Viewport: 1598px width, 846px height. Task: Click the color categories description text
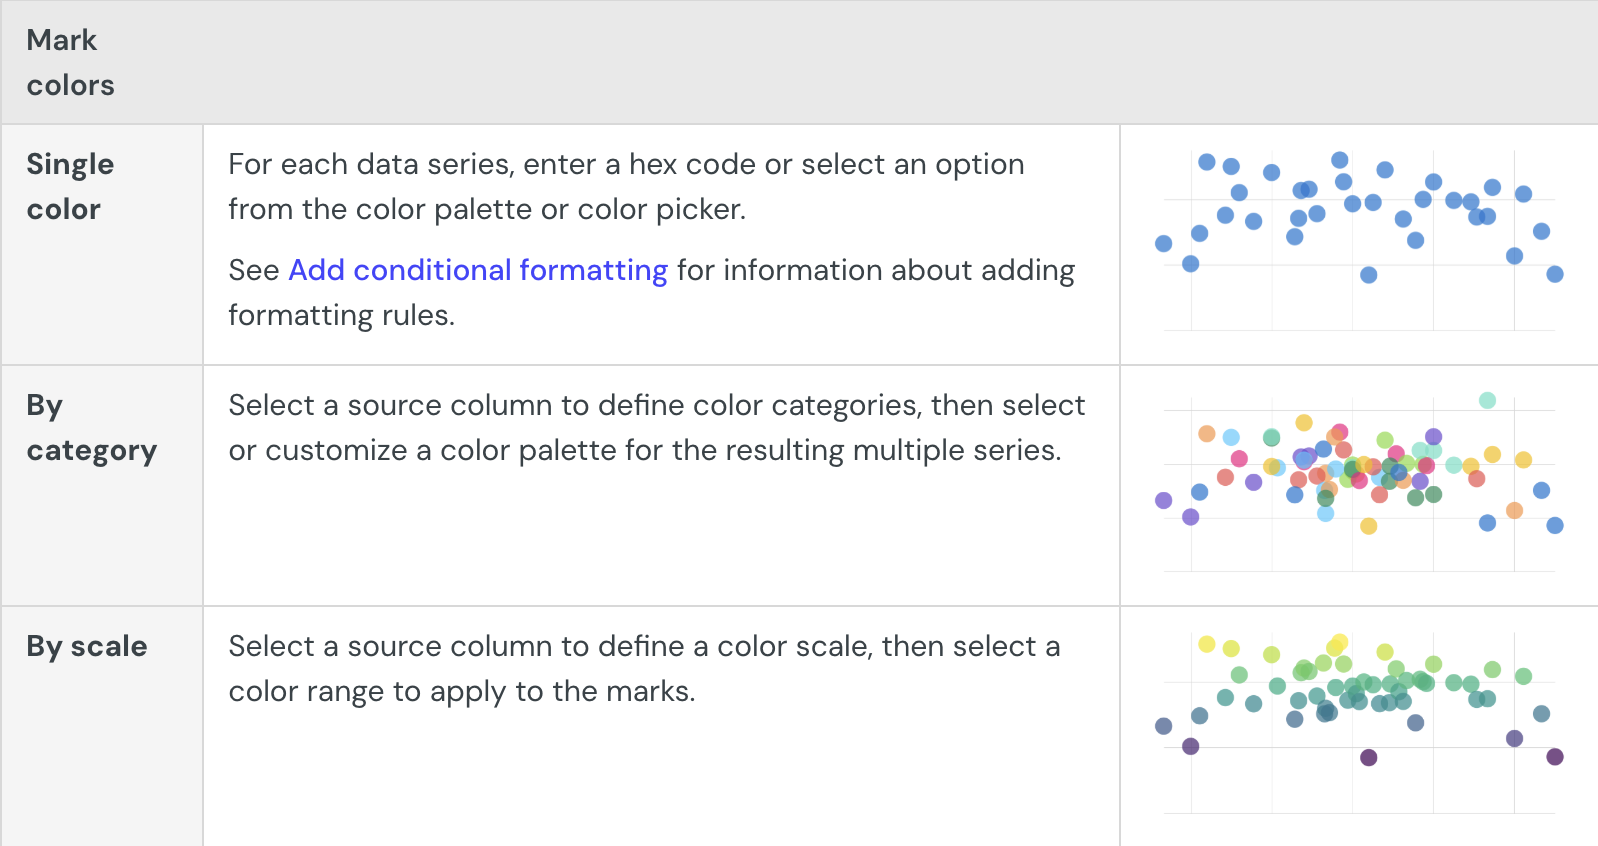click(x=656, y=427)
